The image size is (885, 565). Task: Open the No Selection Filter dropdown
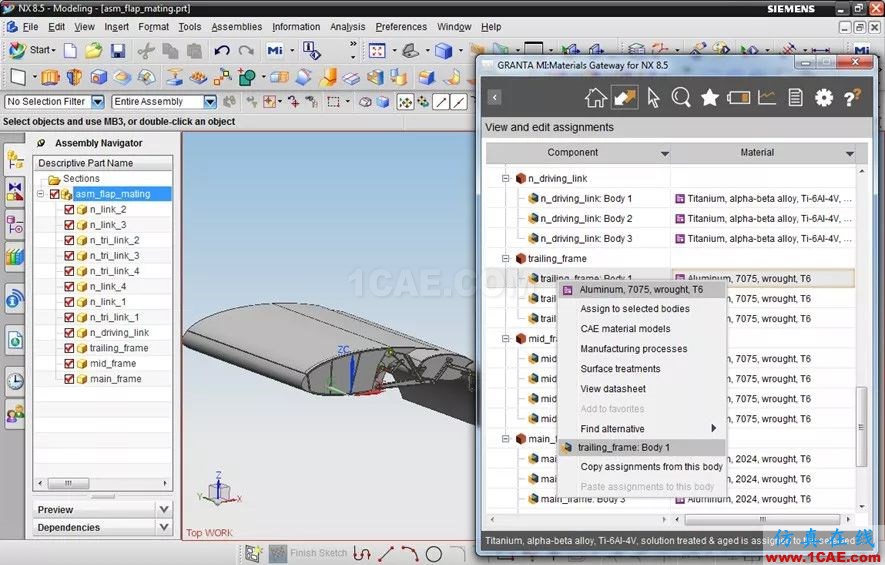98,102
